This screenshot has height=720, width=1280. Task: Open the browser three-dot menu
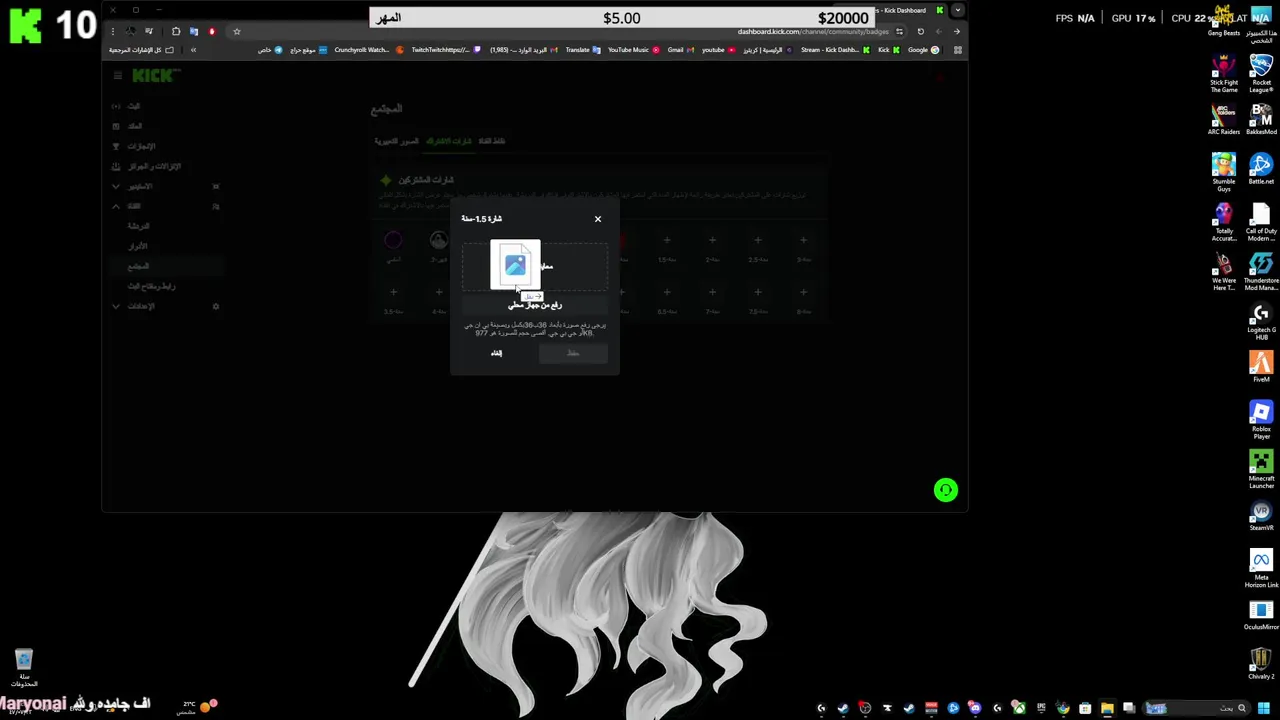click(113, 32)
